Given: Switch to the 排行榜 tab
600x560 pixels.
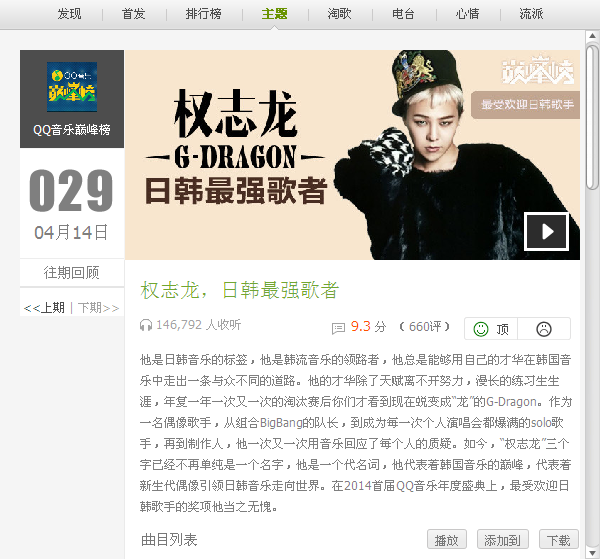Looking at the screenshot, I should (204, 14).
